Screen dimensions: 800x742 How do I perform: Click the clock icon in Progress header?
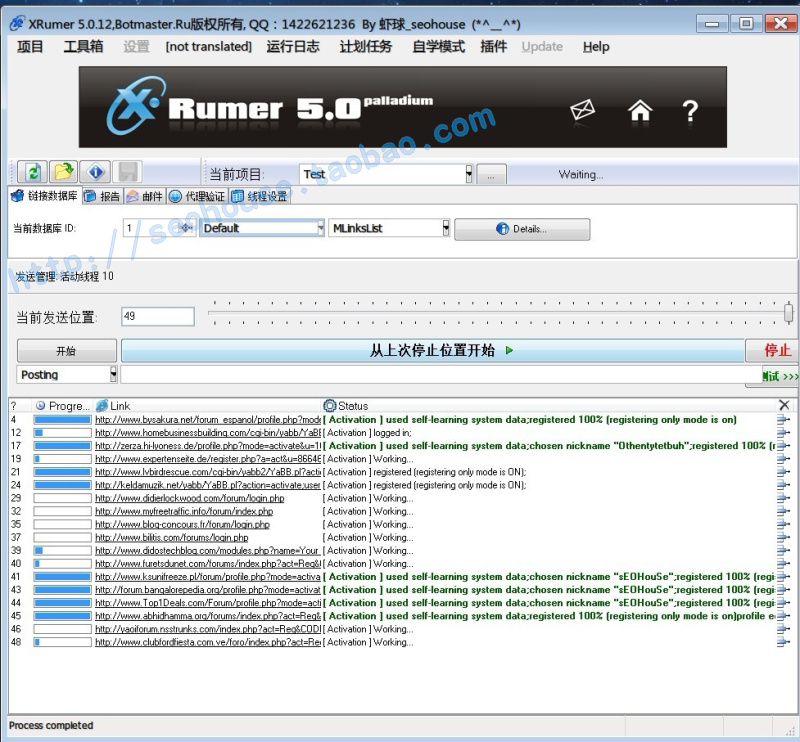coord(40,406)
